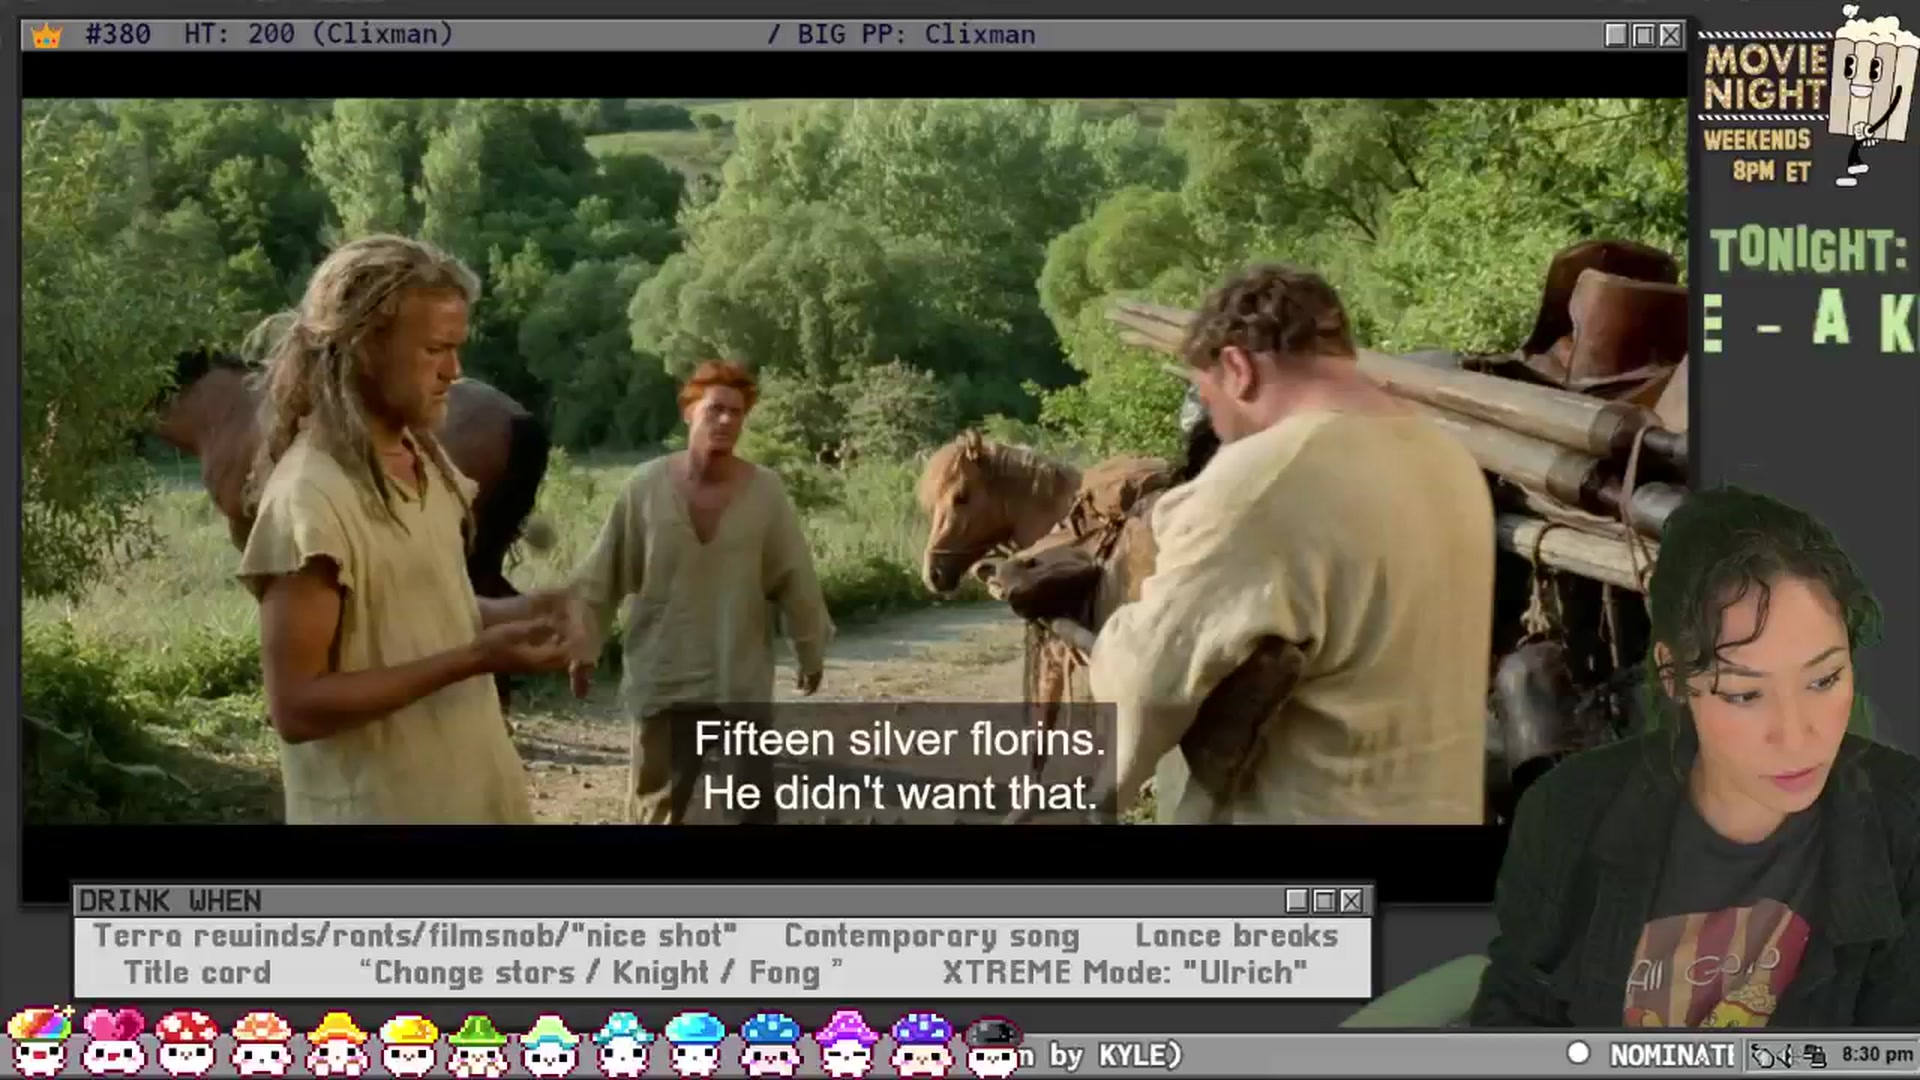The image size is (1920, 1080).
Task: Click the TONIGHT: heading in the sidebar
Action: pyautogui.click(x=1808, y=250)
